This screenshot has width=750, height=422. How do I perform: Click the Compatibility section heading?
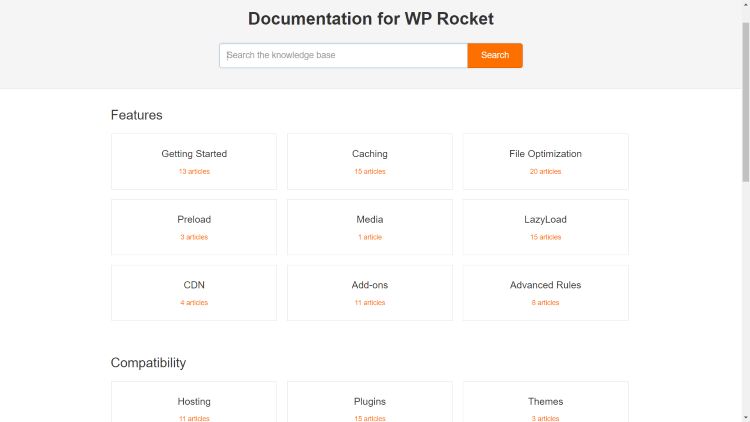pyautogui.click(x=148, y=363)
